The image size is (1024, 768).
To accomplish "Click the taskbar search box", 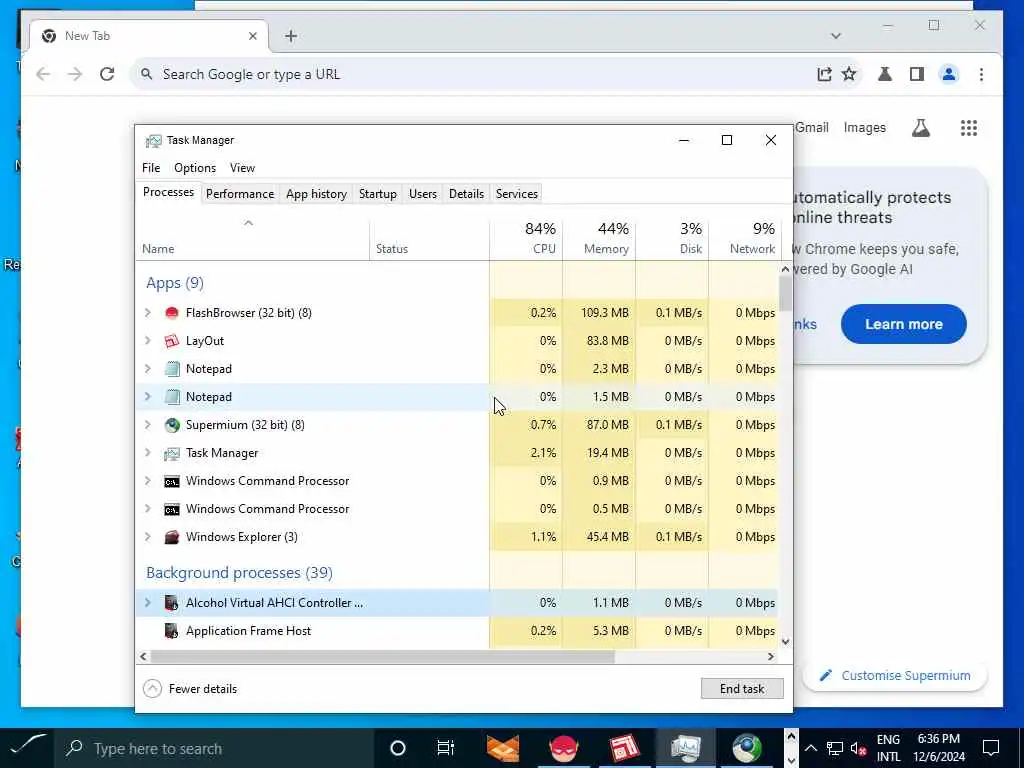I will [216, 748].
